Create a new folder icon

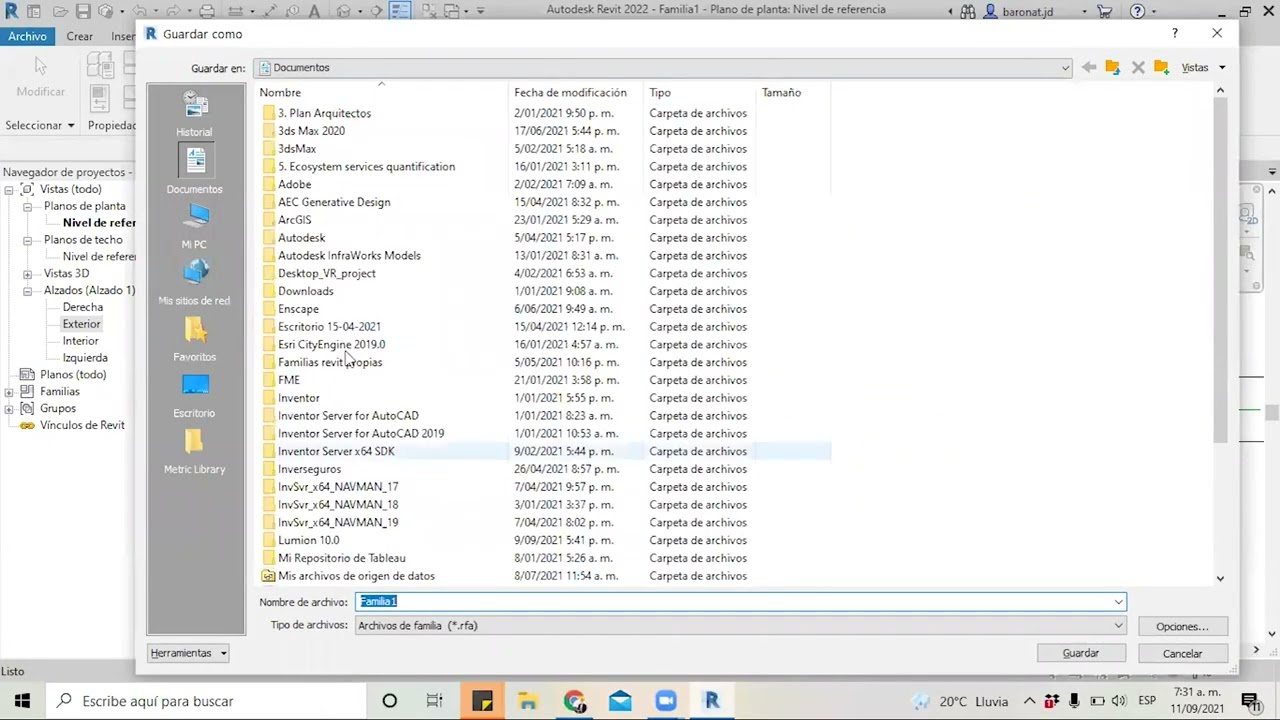coord(1161,67)
